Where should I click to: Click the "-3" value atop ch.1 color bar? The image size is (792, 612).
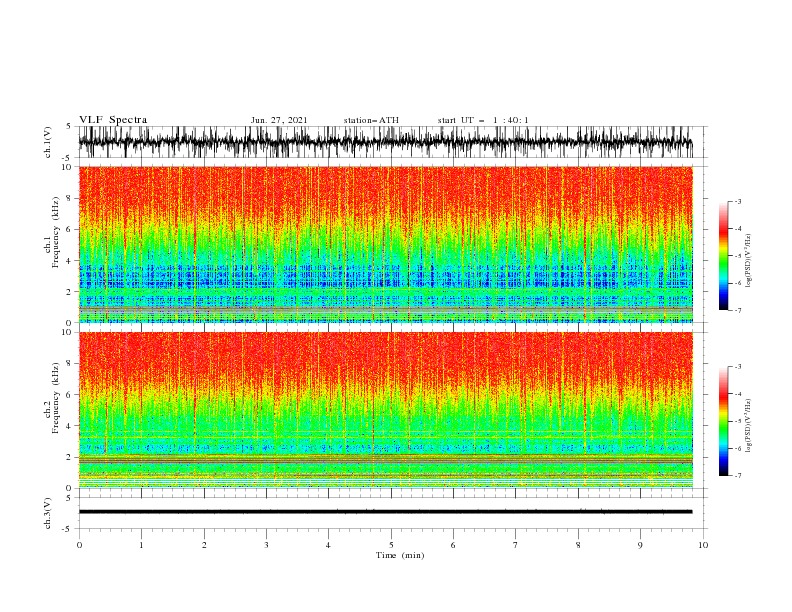[x=737, y=201]
